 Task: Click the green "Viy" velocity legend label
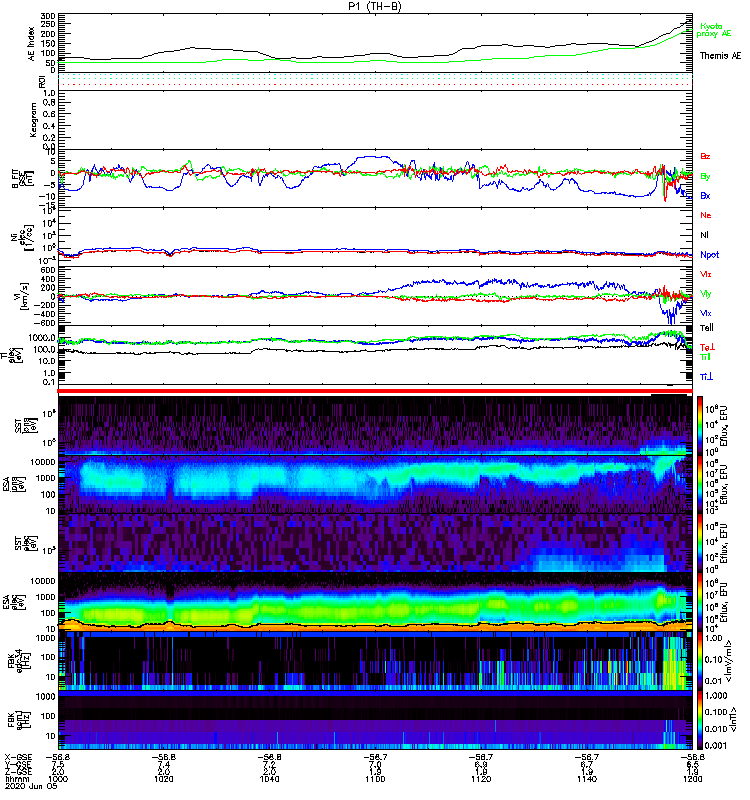coord(706,294)
